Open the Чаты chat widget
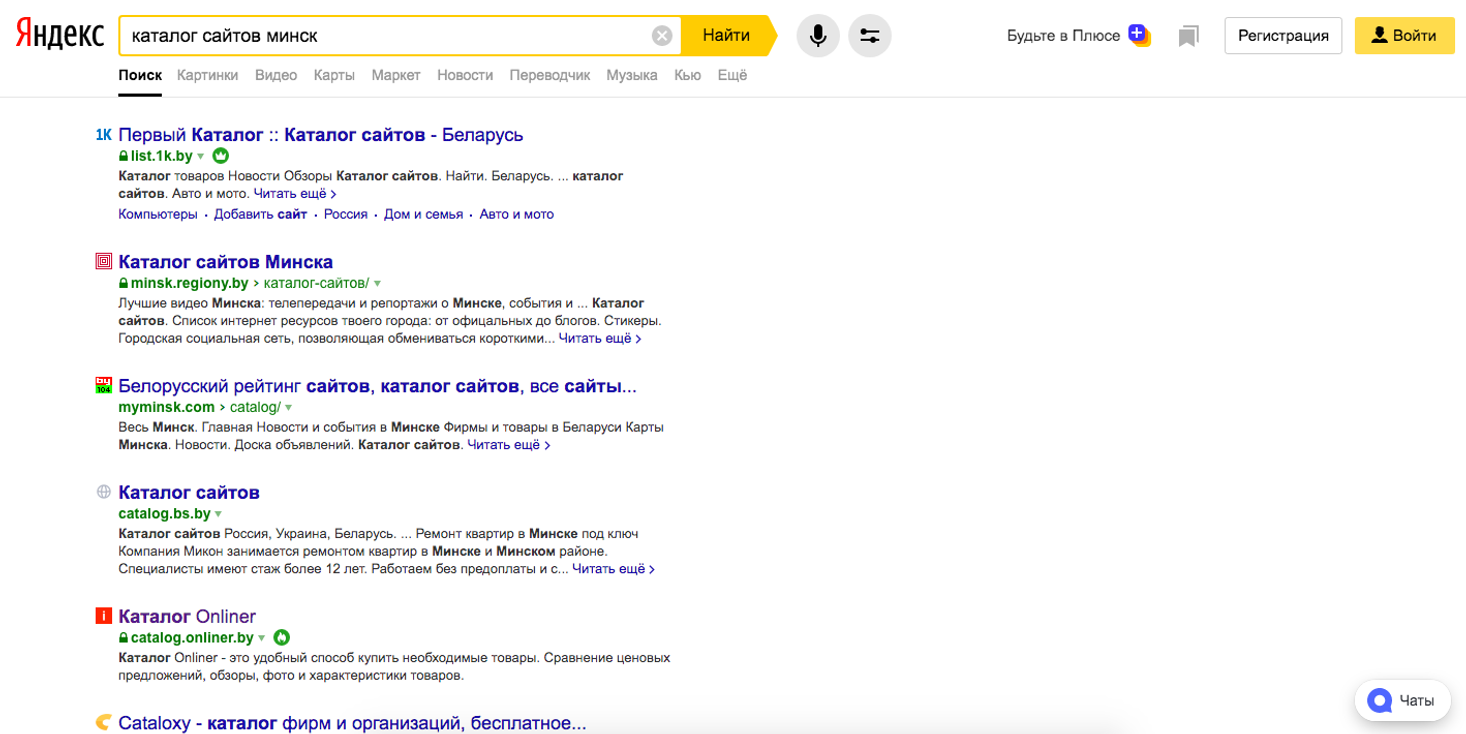This screenshot has height=734, width=1466. (1402, 701)
